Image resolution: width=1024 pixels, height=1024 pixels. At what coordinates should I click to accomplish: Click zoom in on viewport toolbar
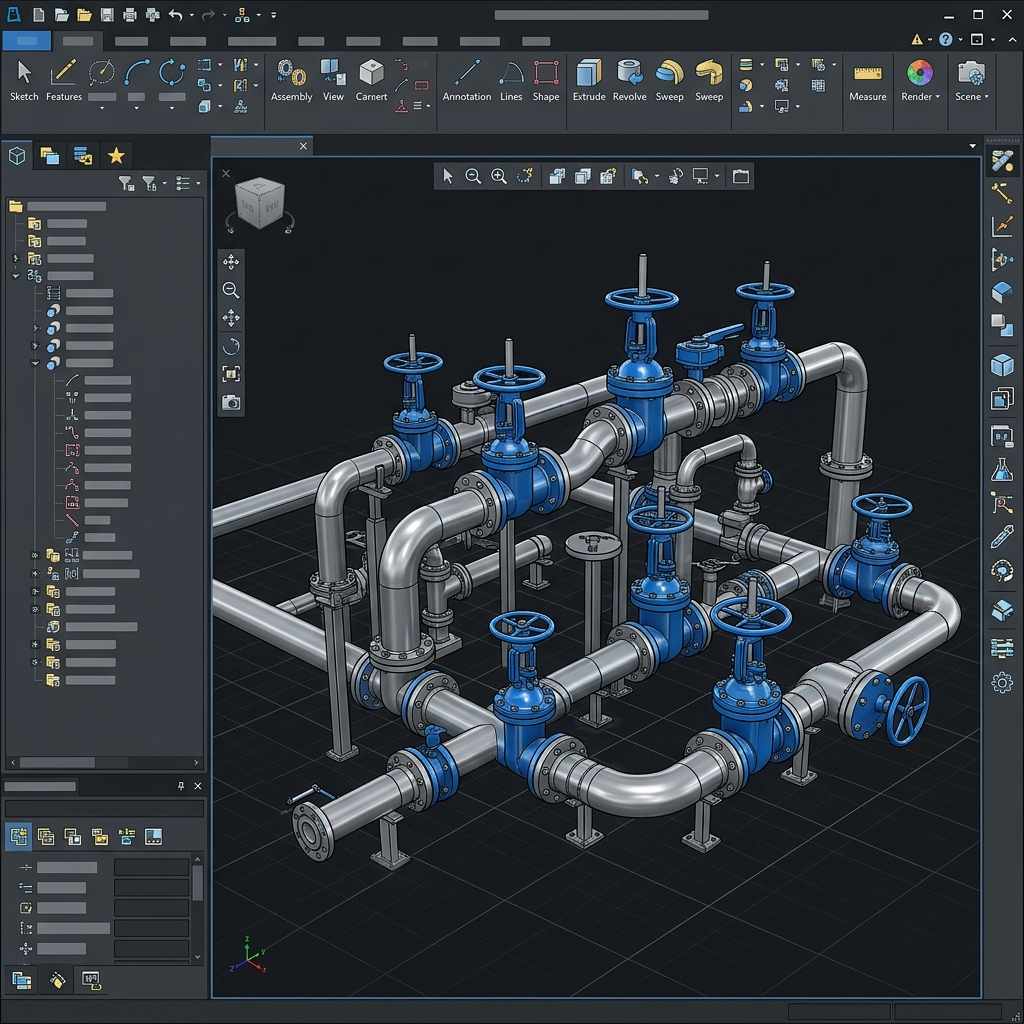point(499,176)
